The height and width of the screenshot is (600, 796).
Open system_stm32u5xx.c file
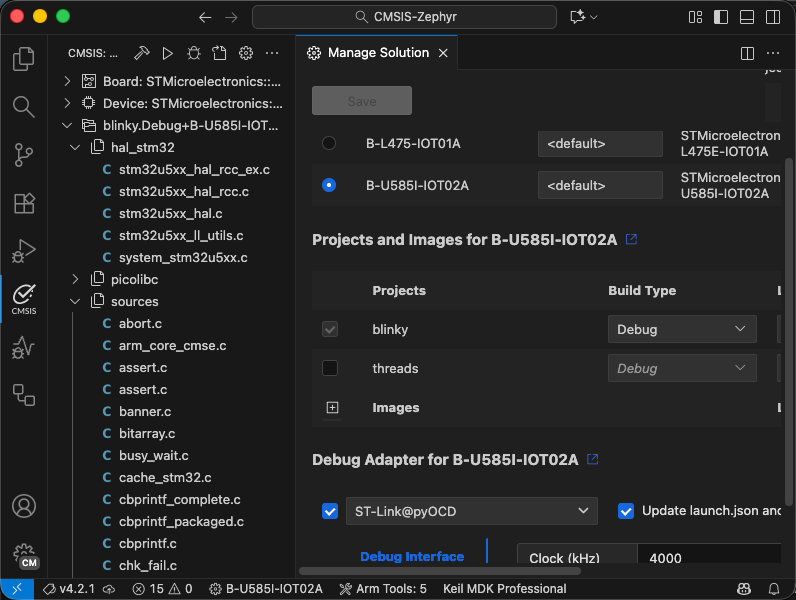pyautogui.click(x=183, y=257)
